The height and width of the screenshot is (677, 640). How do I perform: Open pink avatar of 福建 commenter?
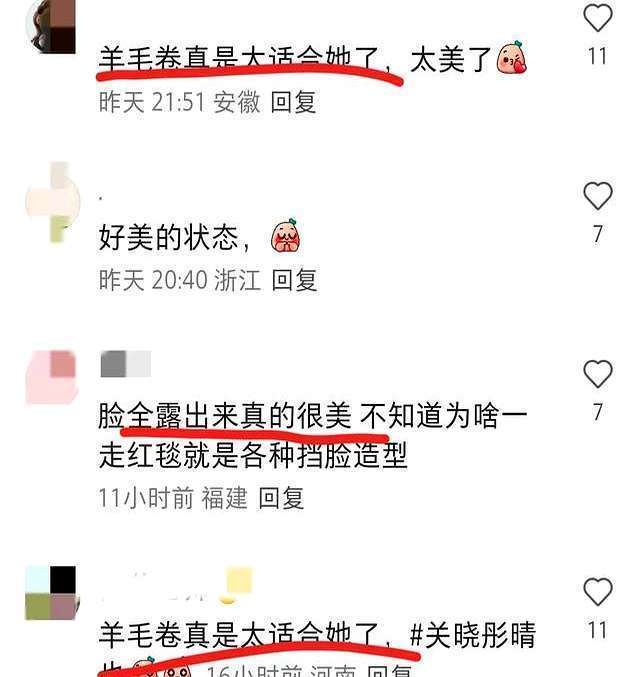pos(51,377)
